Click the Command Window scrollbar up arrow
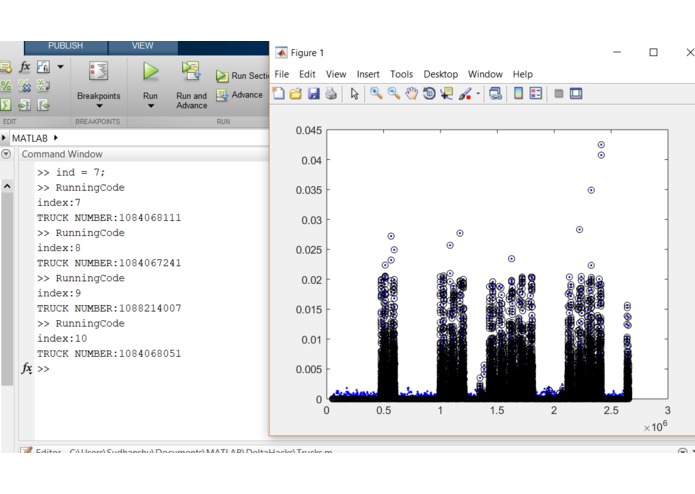The image size is (695, 494). pyautogui.click(x=7, y=187)
